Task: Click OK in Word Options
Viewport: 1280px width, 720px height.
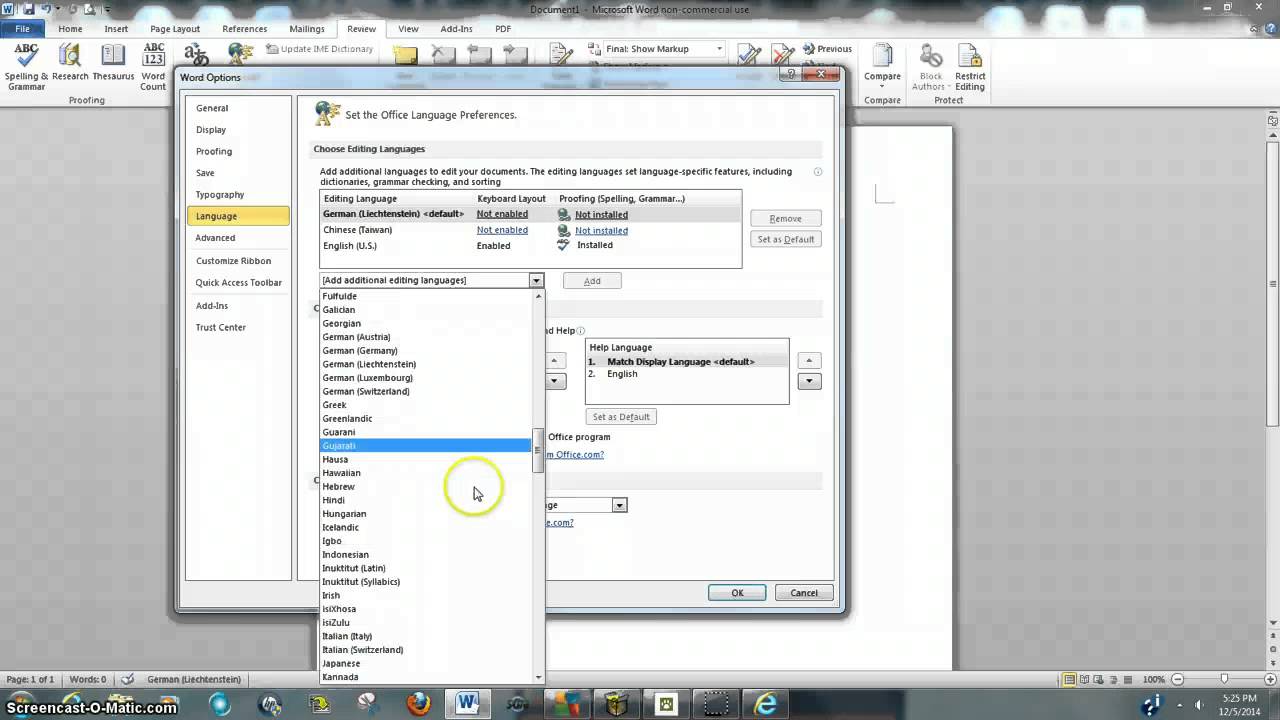Action: pos(737,593)
